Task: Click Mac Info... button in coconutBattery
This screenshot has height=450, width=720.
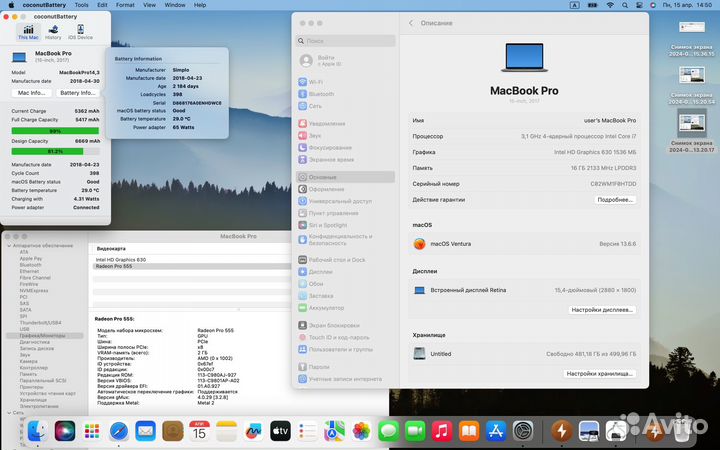Action: pos(31,93)
